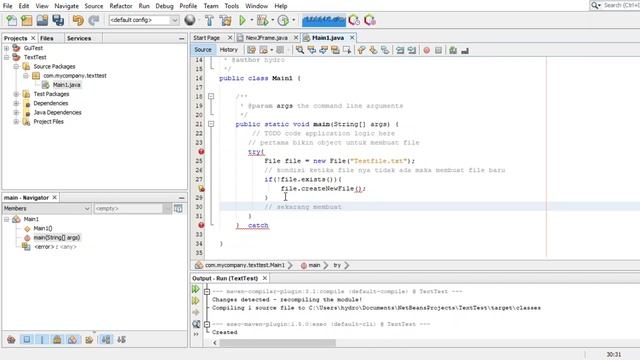The image size is (640, 360).
Task: Click the Source view button
Action: (x=203, y=50)
